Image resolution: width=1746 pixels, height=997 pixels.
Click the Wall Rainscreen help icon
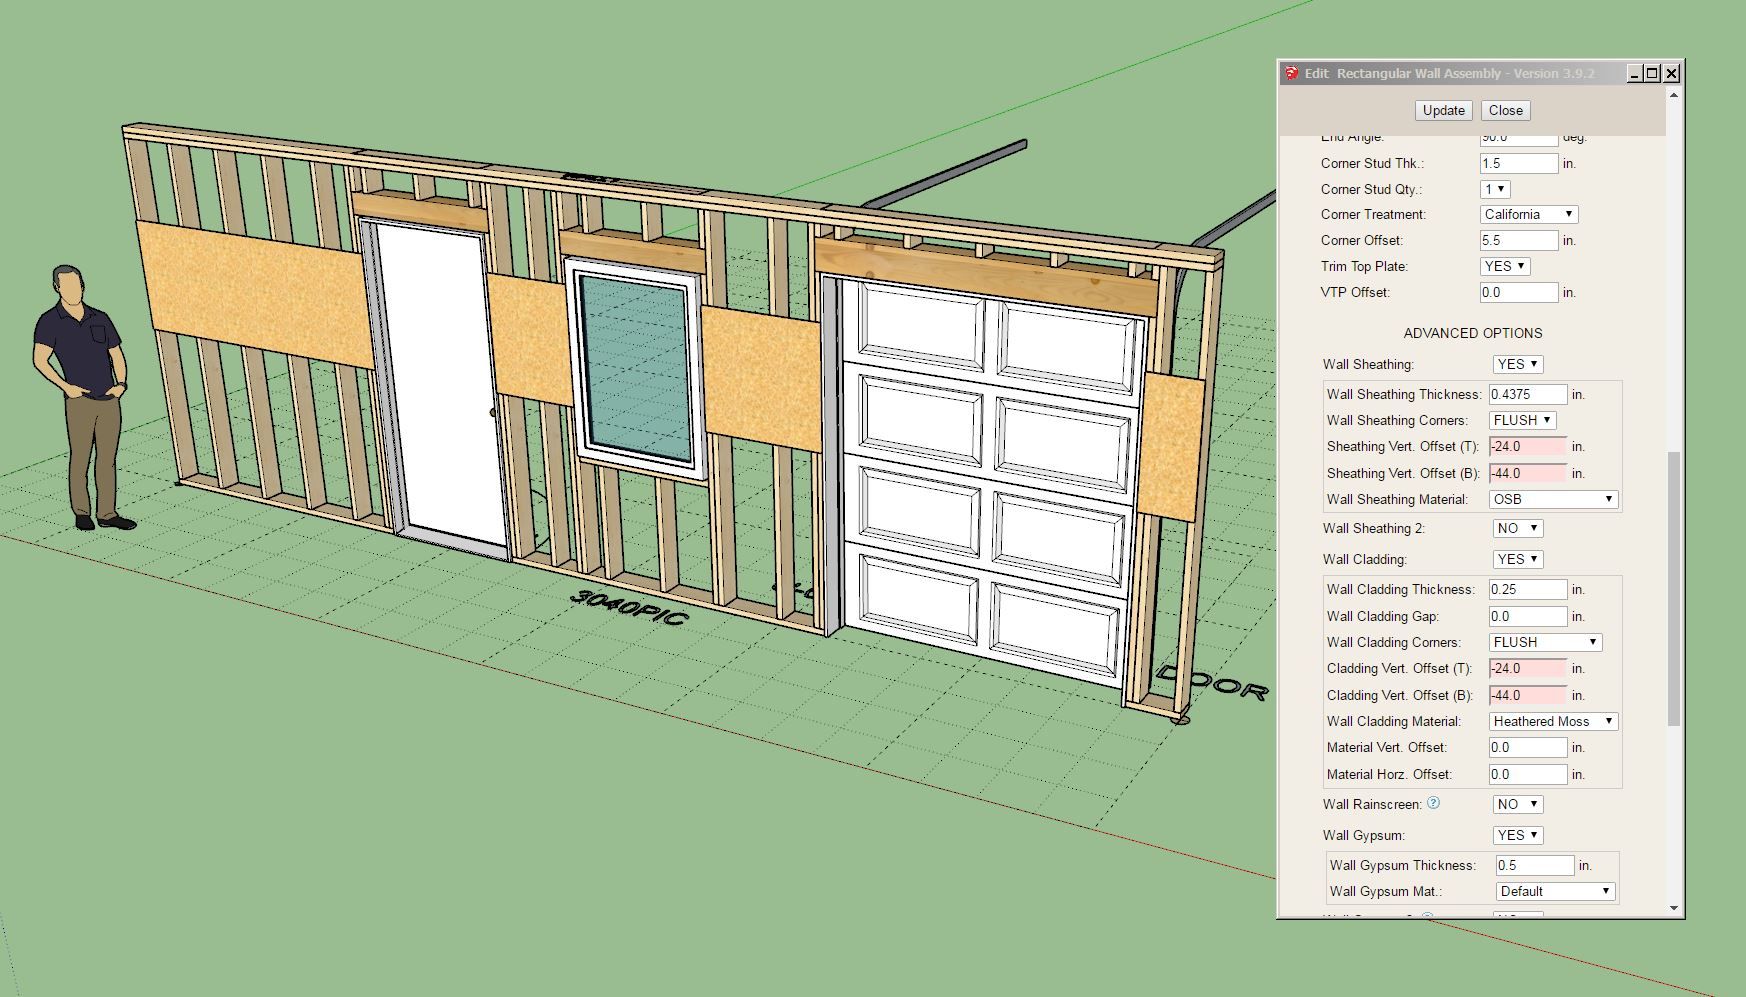[1433, 803]
